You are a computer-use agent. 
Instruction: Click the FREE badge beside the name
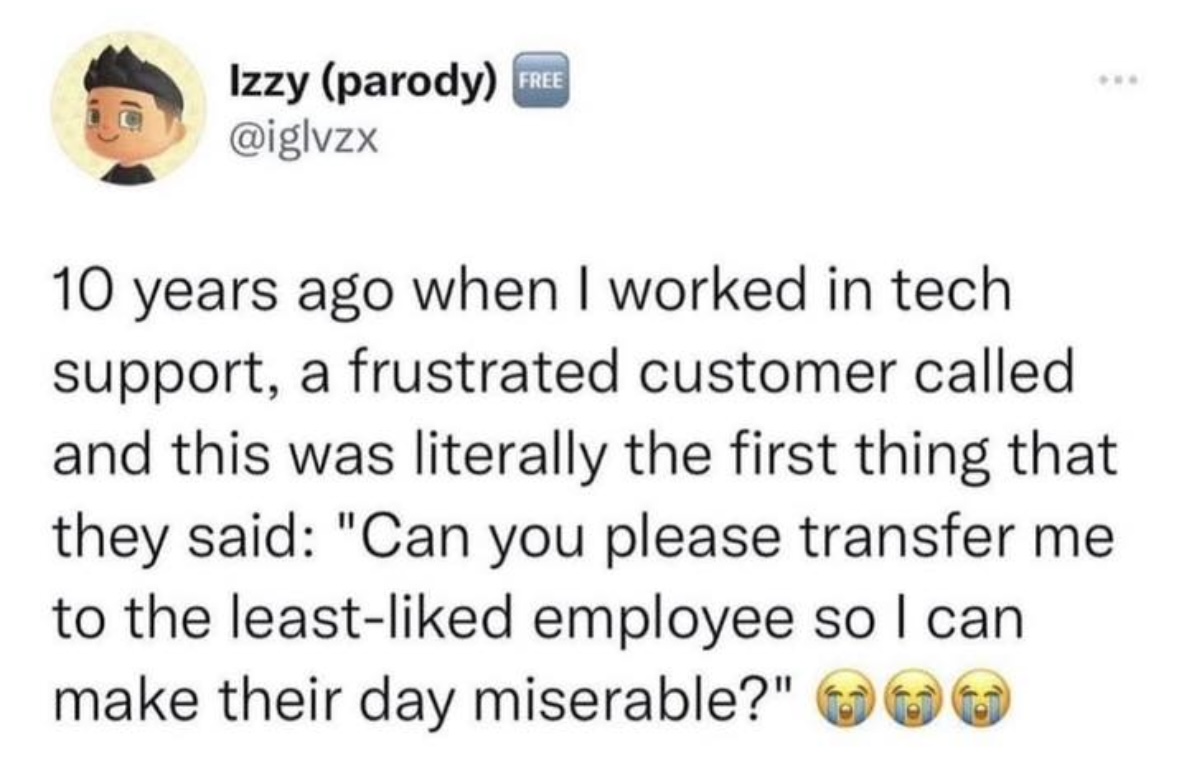click(541, 79)
